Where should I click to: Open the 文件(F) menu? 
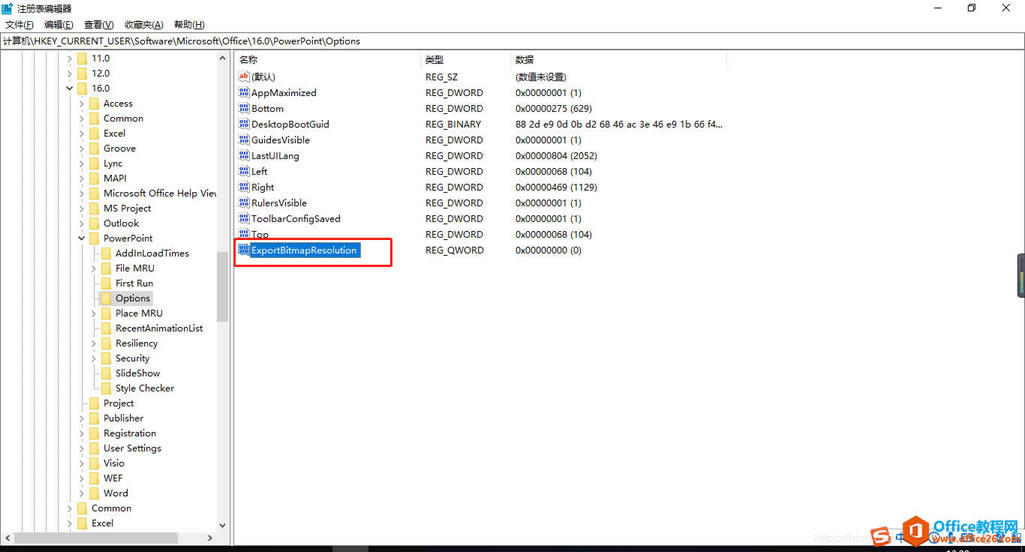[19, 25]
